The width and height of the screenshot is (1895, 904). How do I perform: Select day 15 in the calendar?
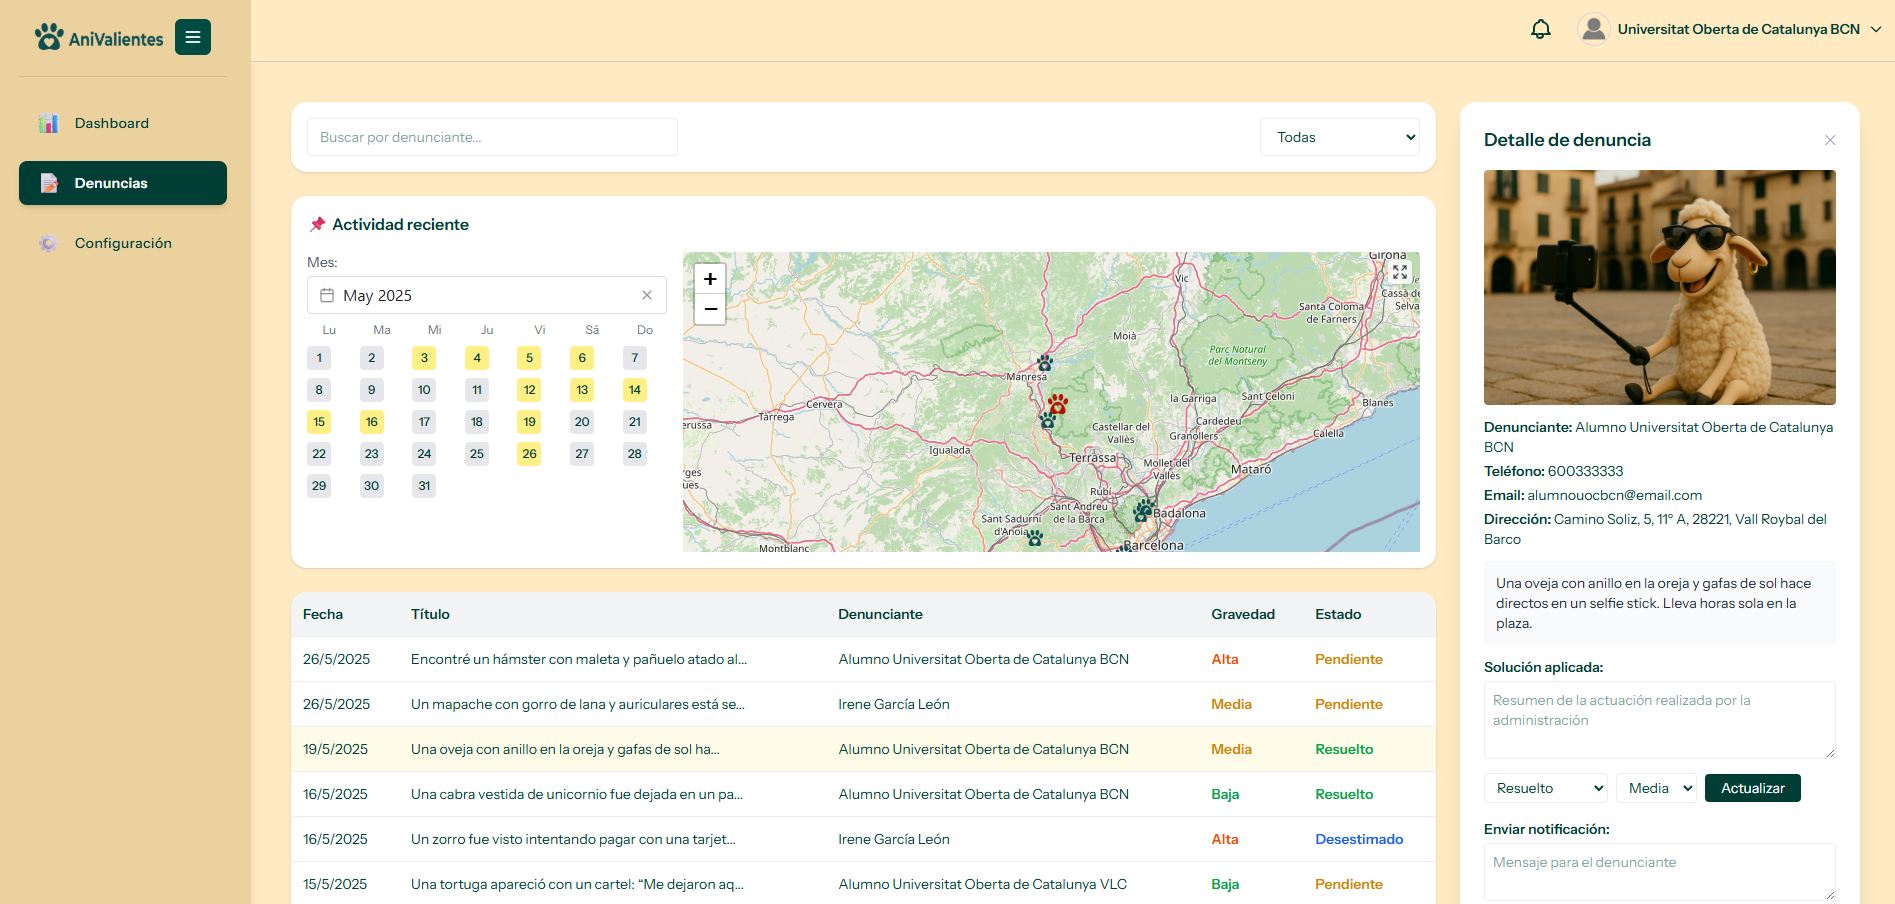click(319, 422)
